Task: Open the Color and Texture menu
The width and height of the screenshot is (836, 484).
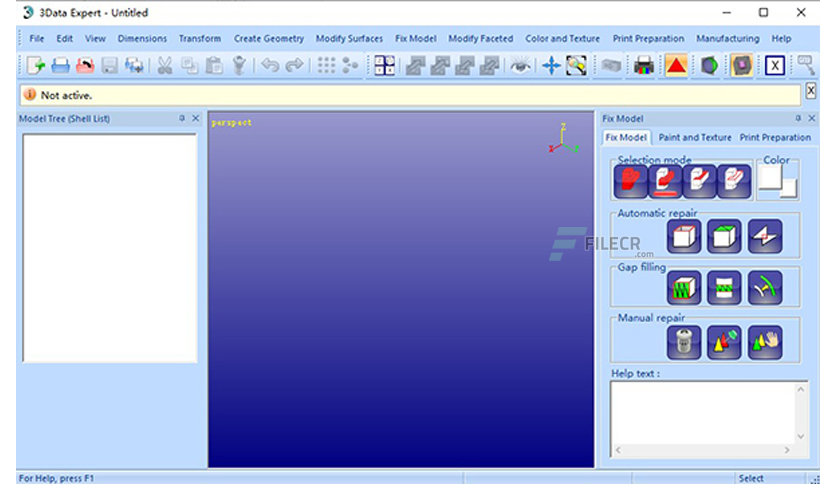Action: point(562,38)
